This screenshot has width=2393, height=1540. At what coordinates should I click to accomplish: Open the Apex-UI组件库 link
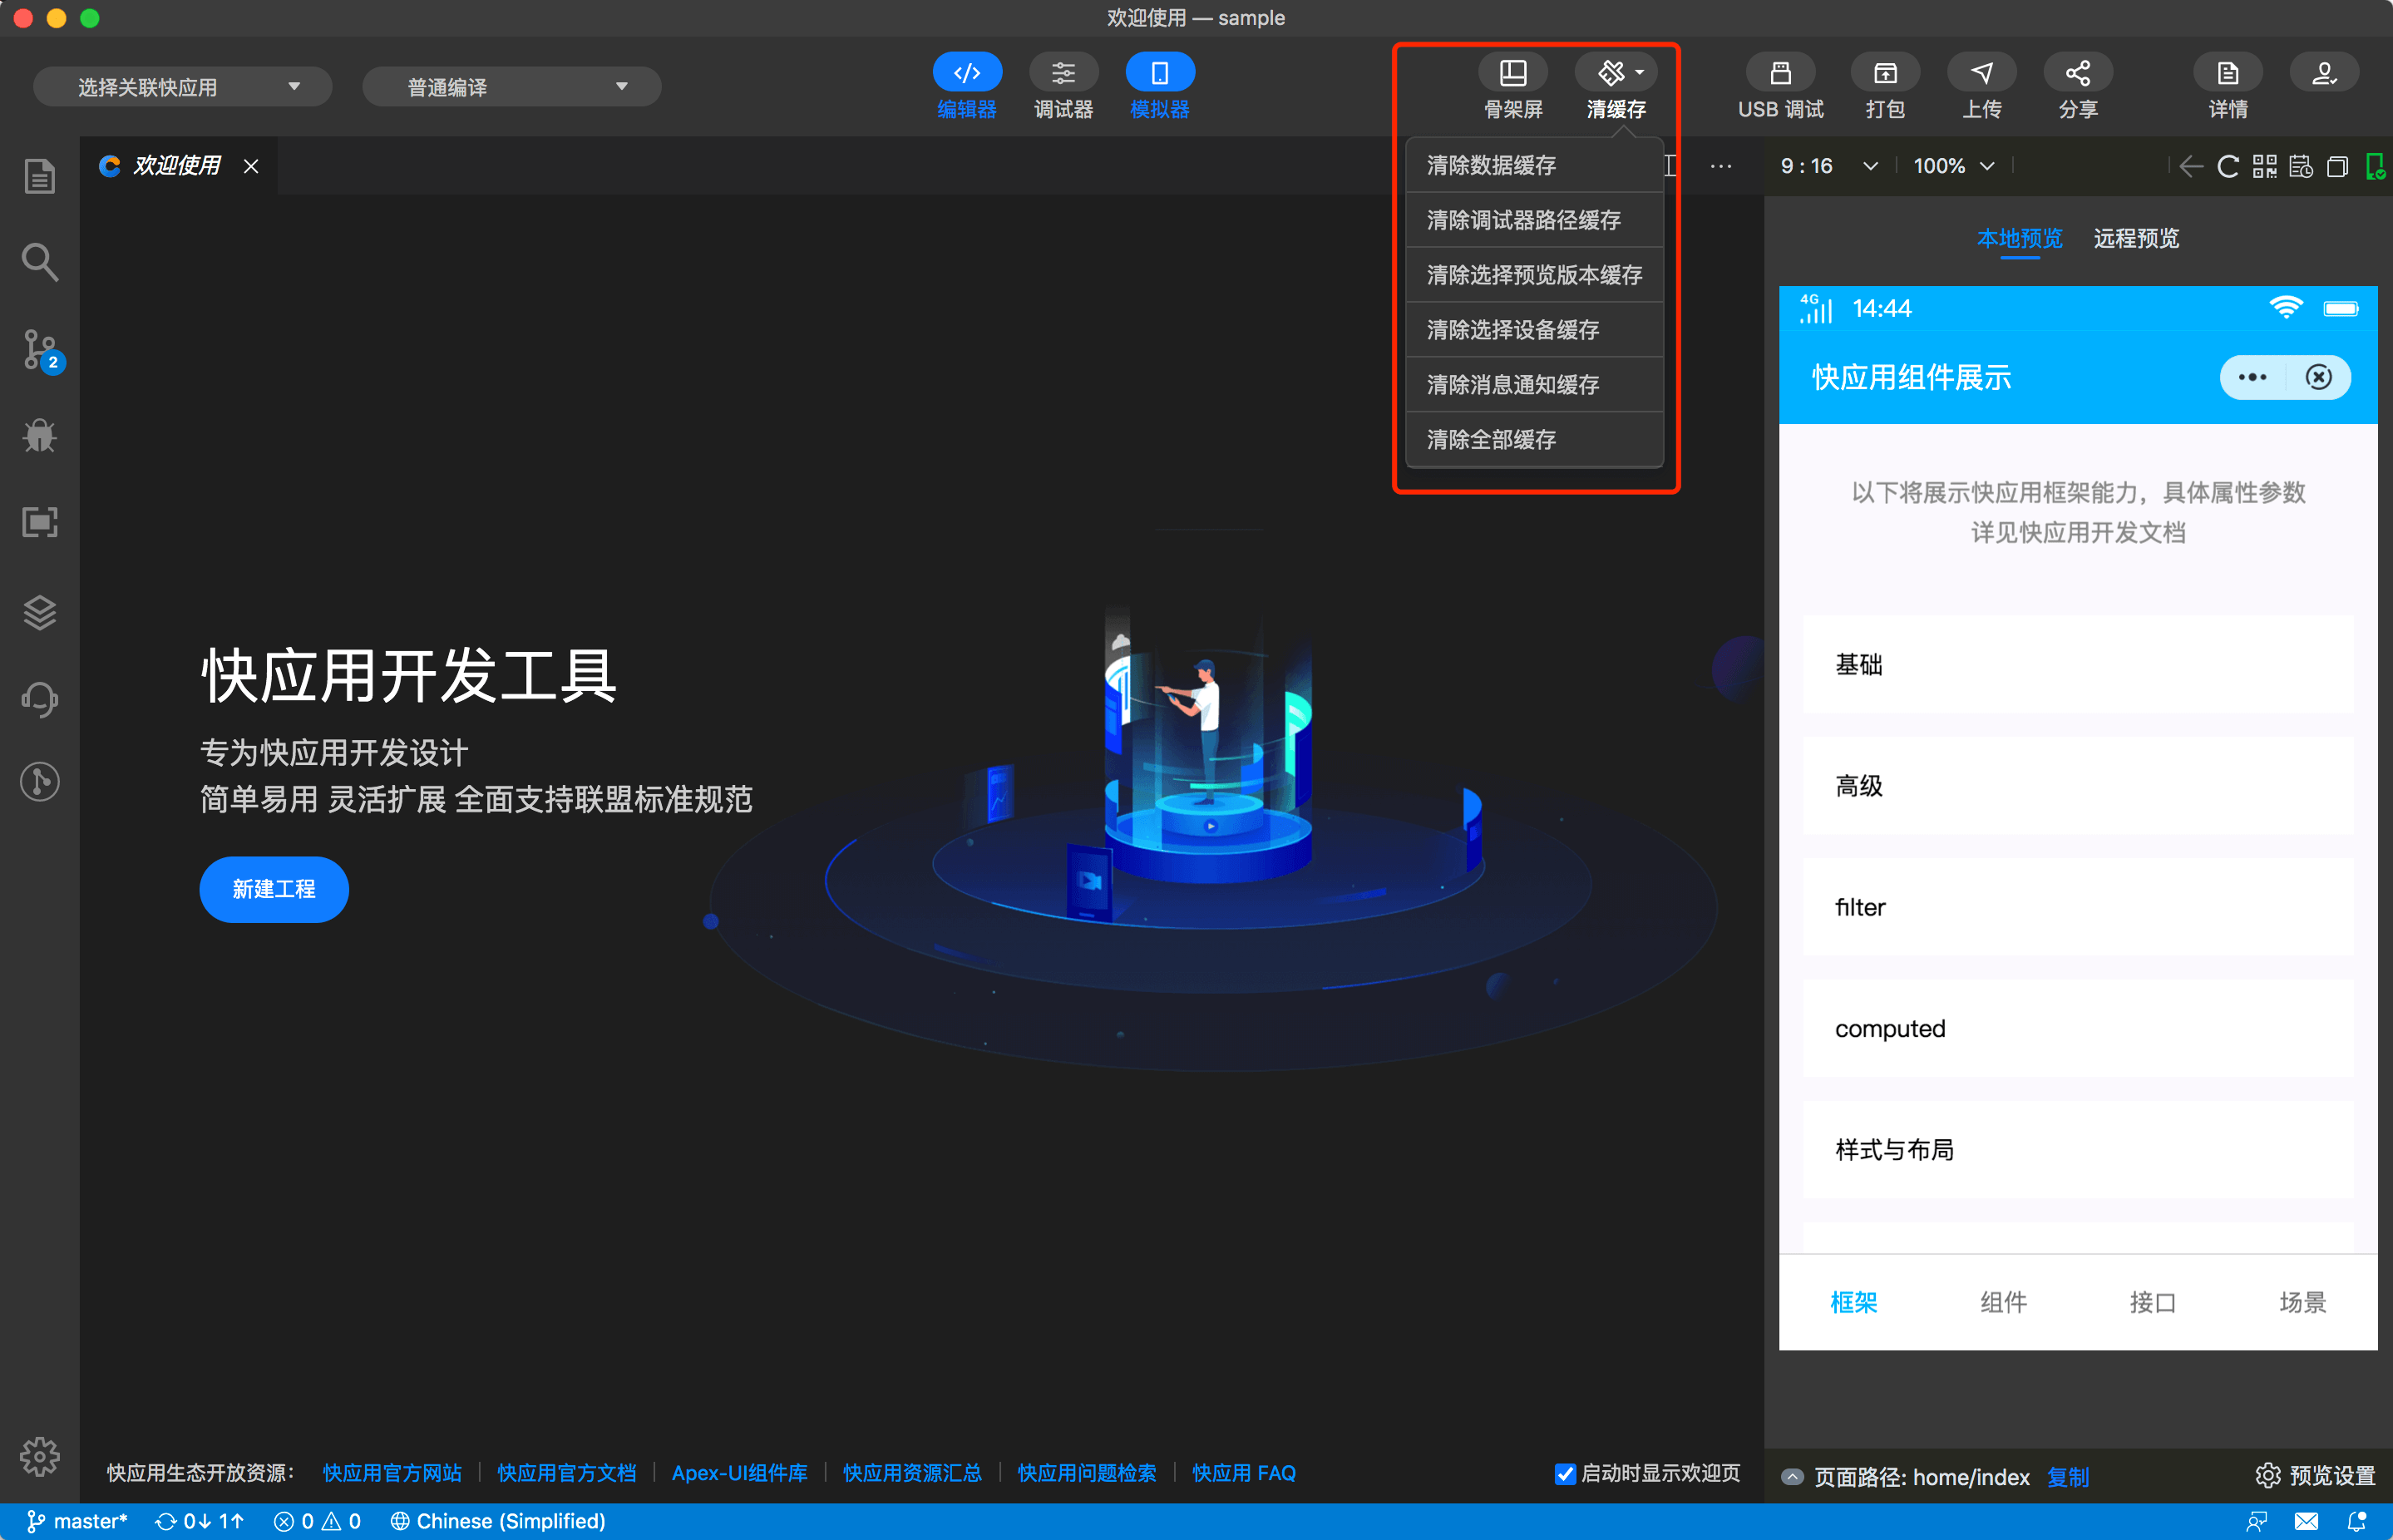(739, 1473)
